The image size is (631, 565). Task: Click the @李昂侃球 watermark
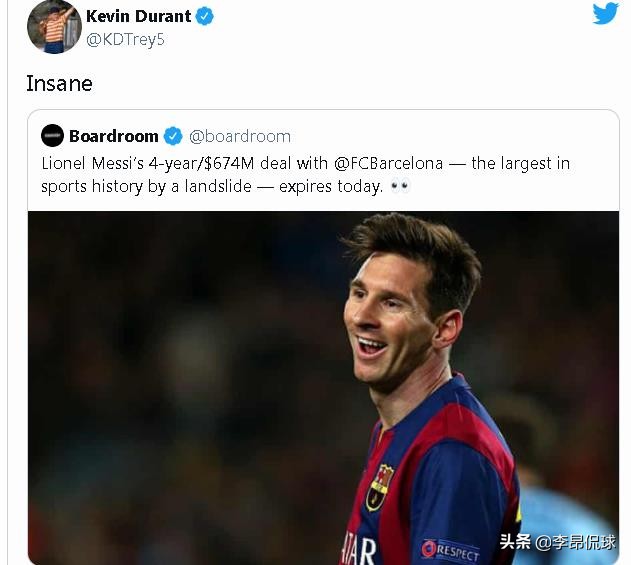coord(575,542)
